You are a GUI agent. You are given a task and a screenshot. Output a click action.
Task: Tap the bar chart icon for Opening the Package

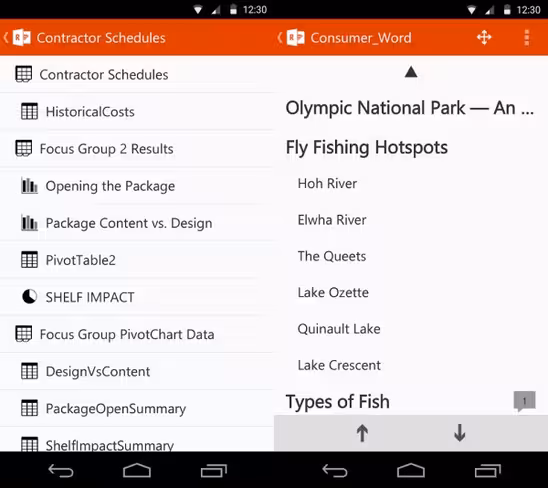click(29, 186)
